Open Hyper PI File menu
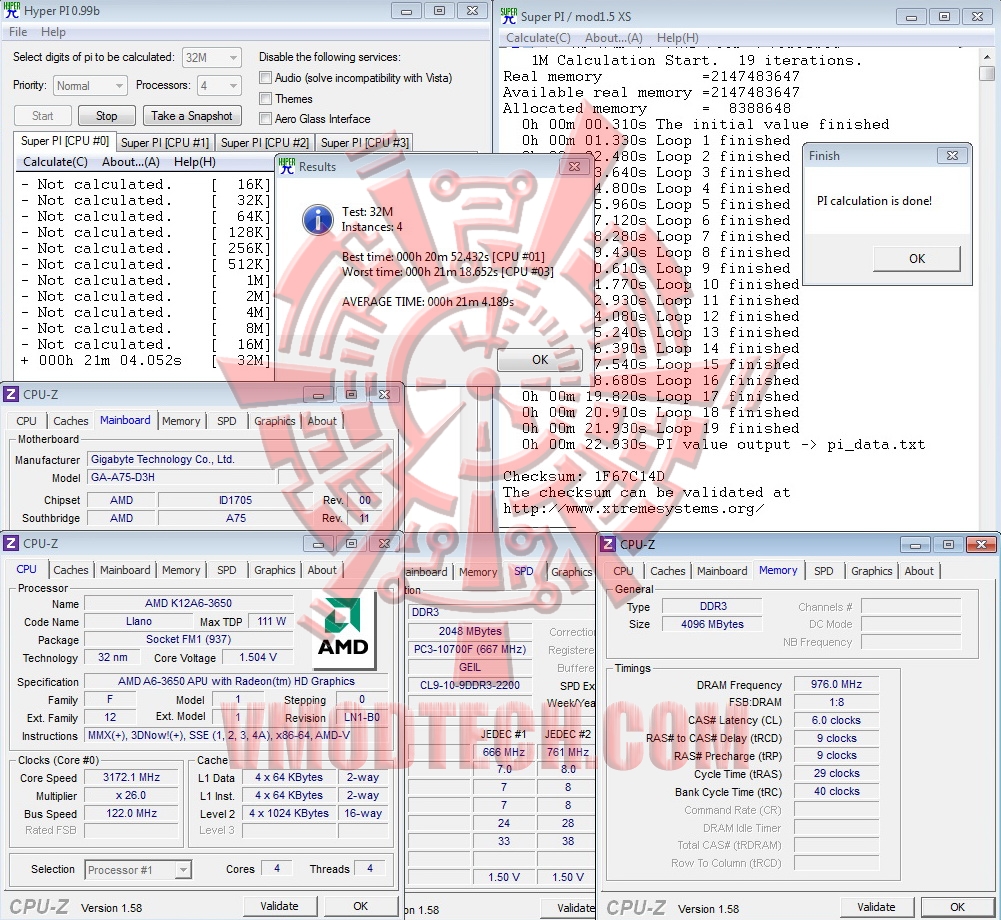The height and width of the screenshot is (920, 1001). point(18,32)
